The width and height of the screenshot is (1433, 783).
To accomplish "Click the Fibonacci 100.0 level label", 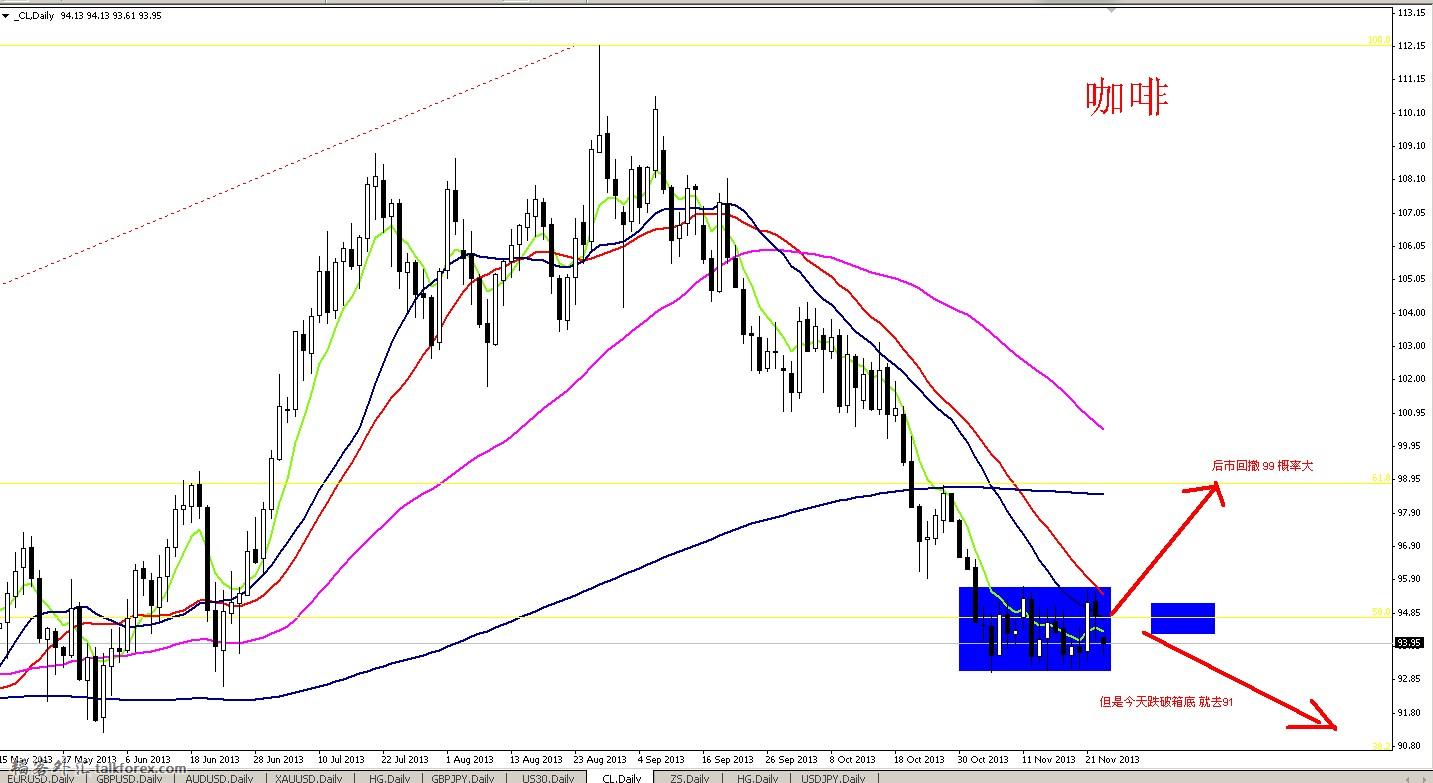I will pos(1378,40).
